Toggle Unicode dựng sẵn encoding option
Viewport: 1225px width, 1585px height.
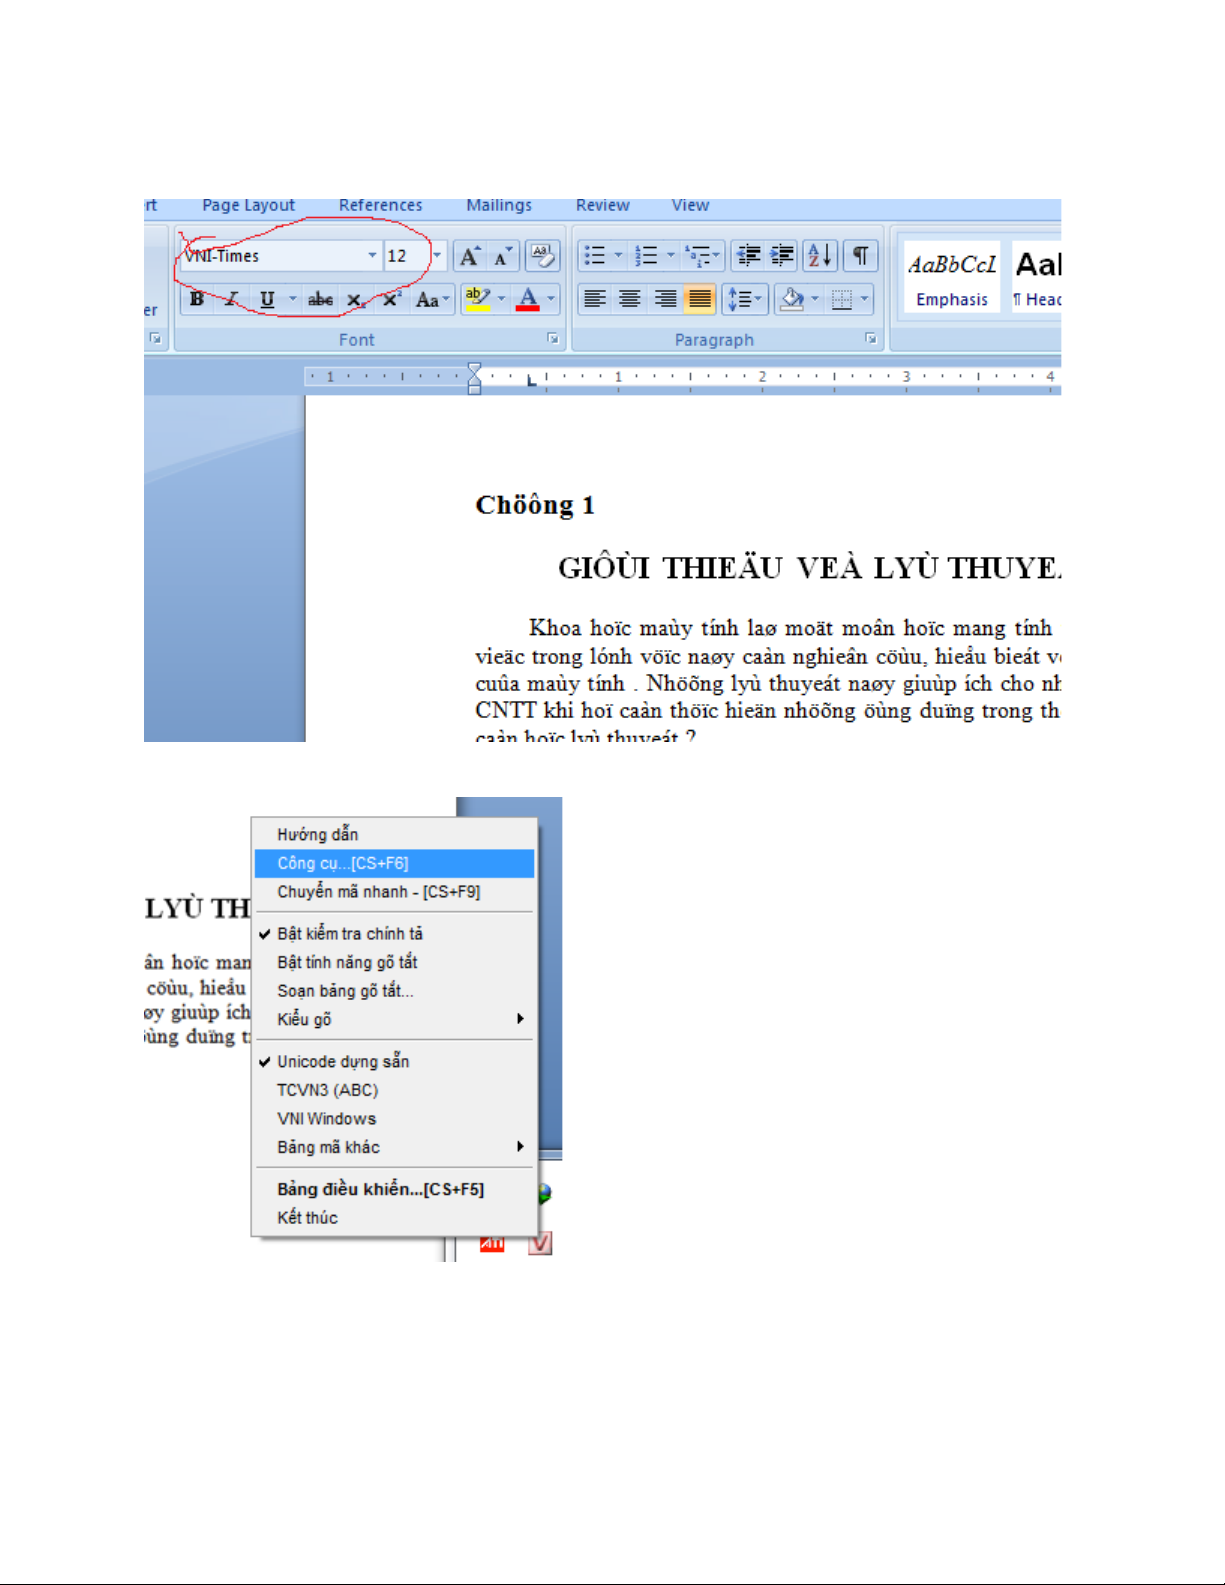coord(343,1061)
